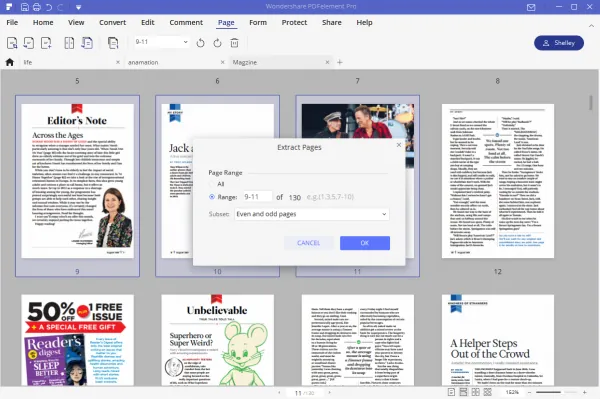The image size is (600, 399).
Task: Open the Subset Even and odd pages dropdown
Action: tap(312, 214)
